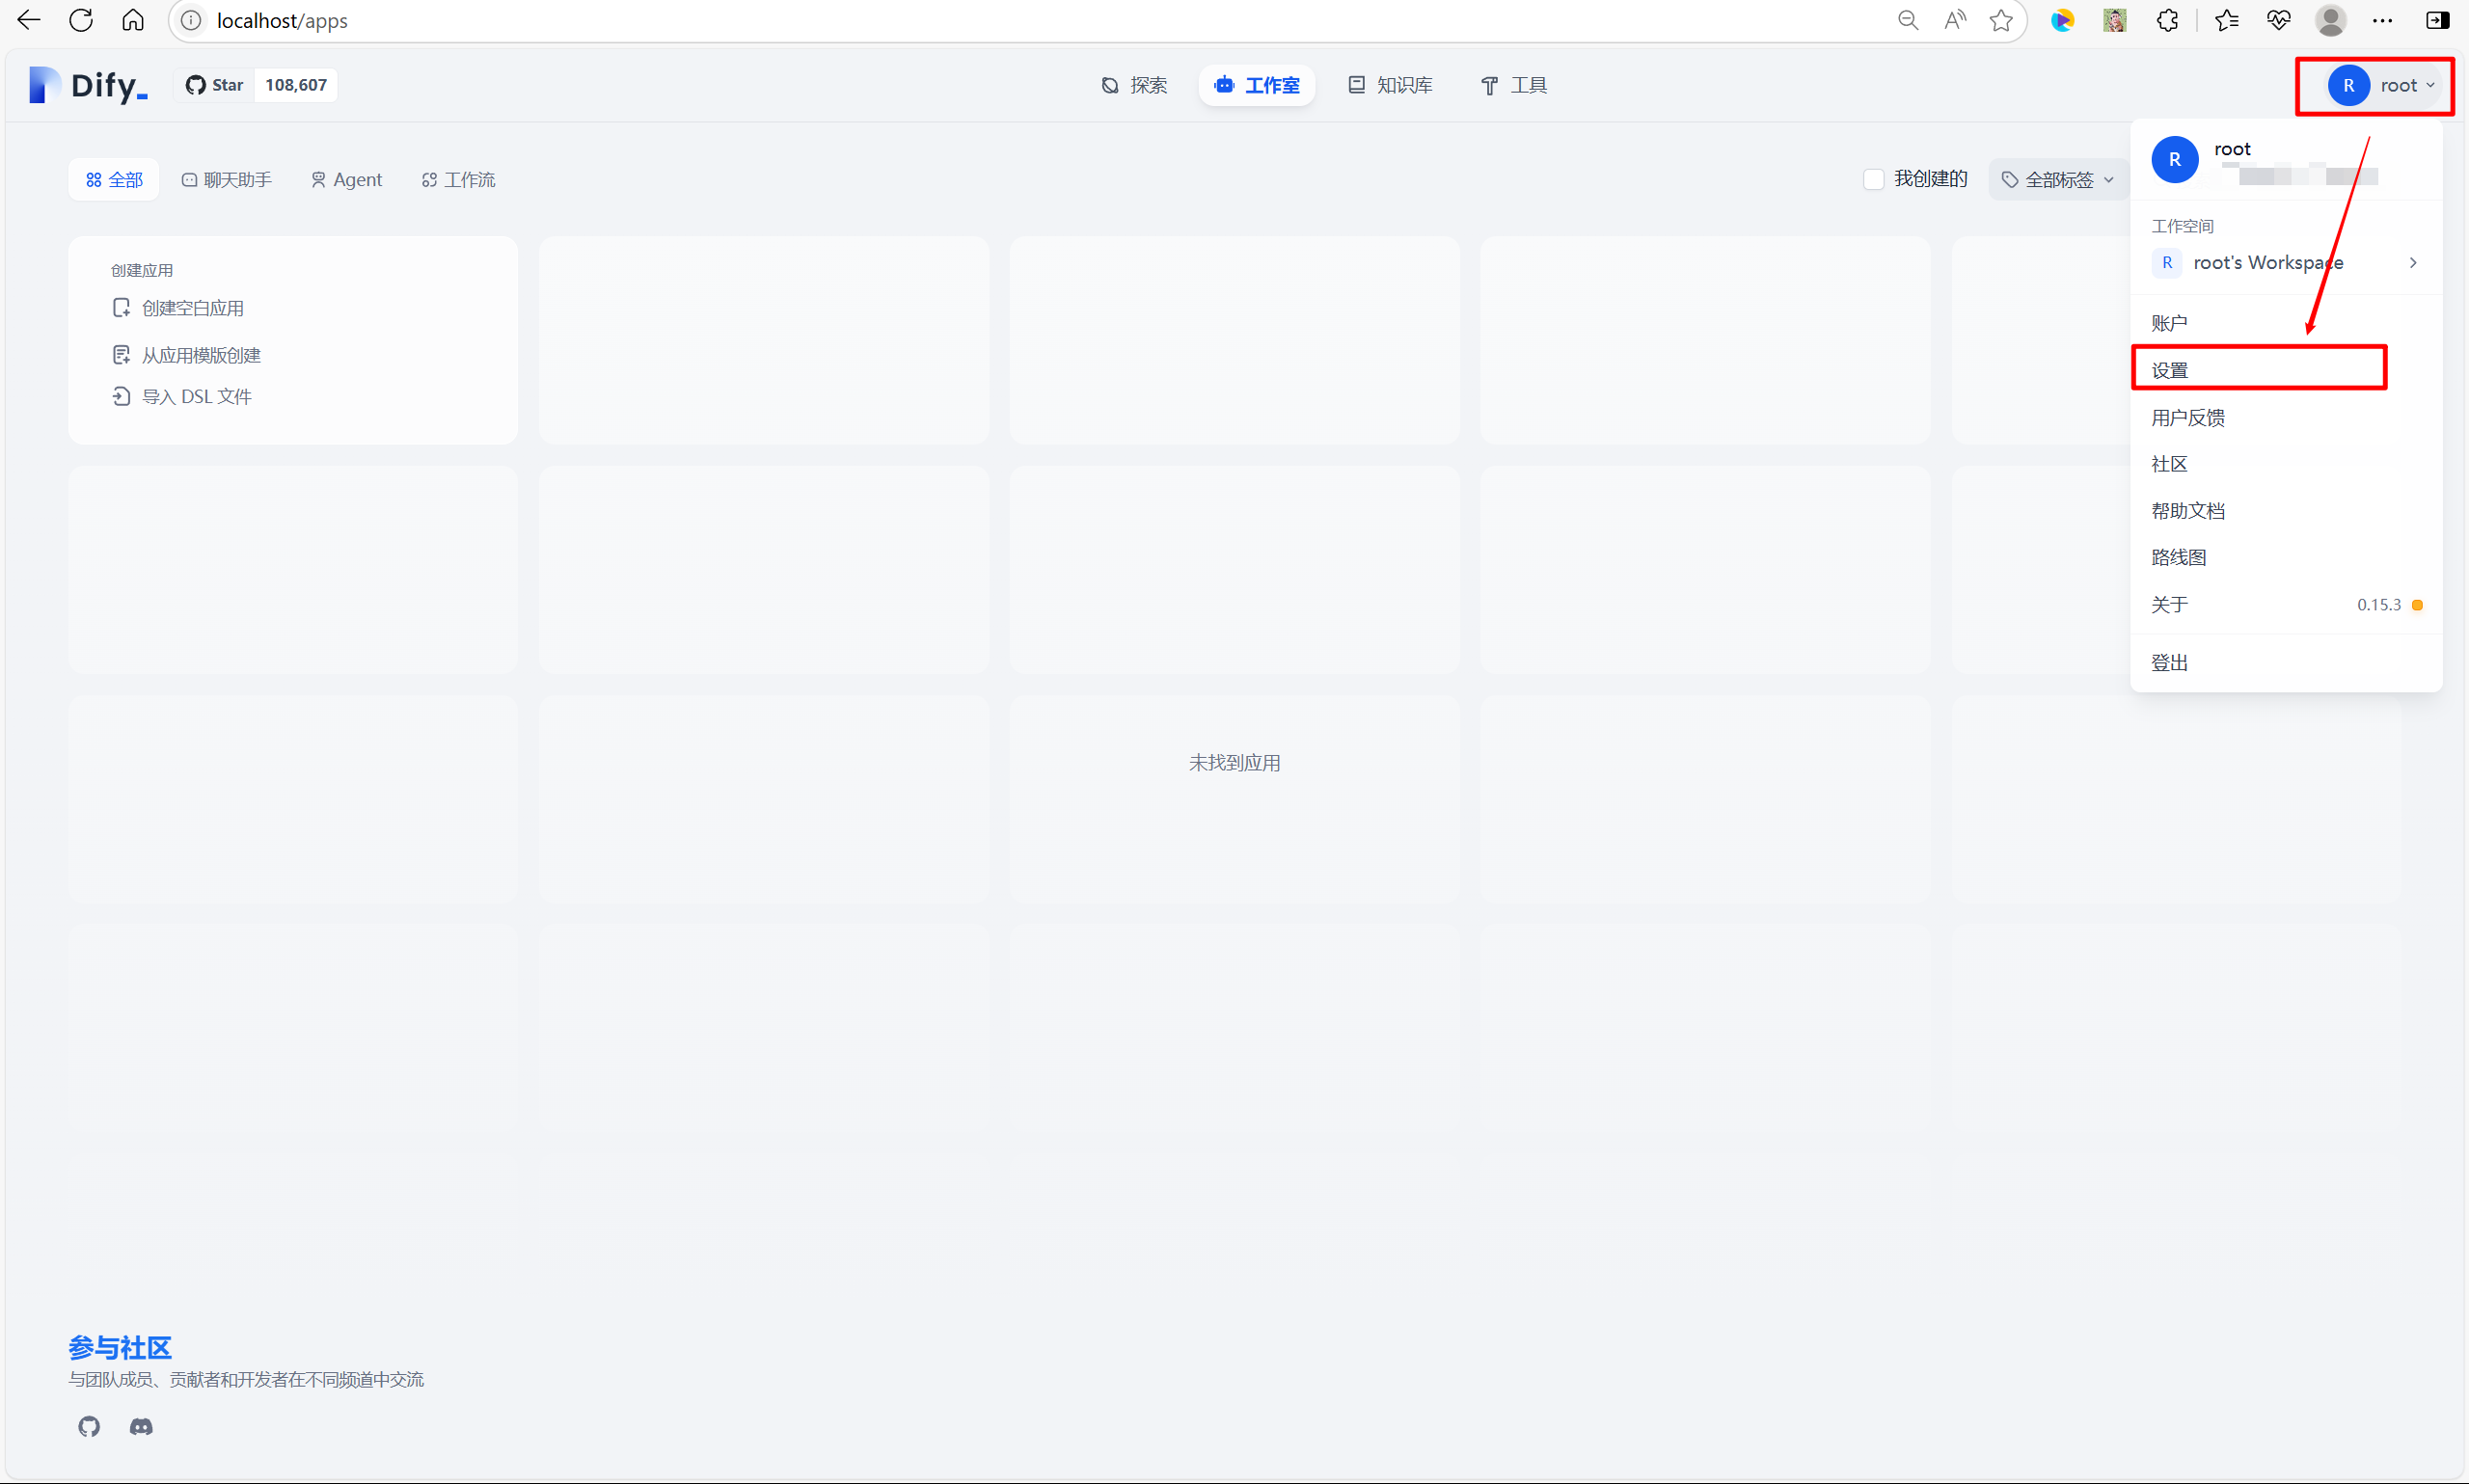
Task: Expand the 全部标签 tag filter dropdown
Action: tap(2058, 179)
